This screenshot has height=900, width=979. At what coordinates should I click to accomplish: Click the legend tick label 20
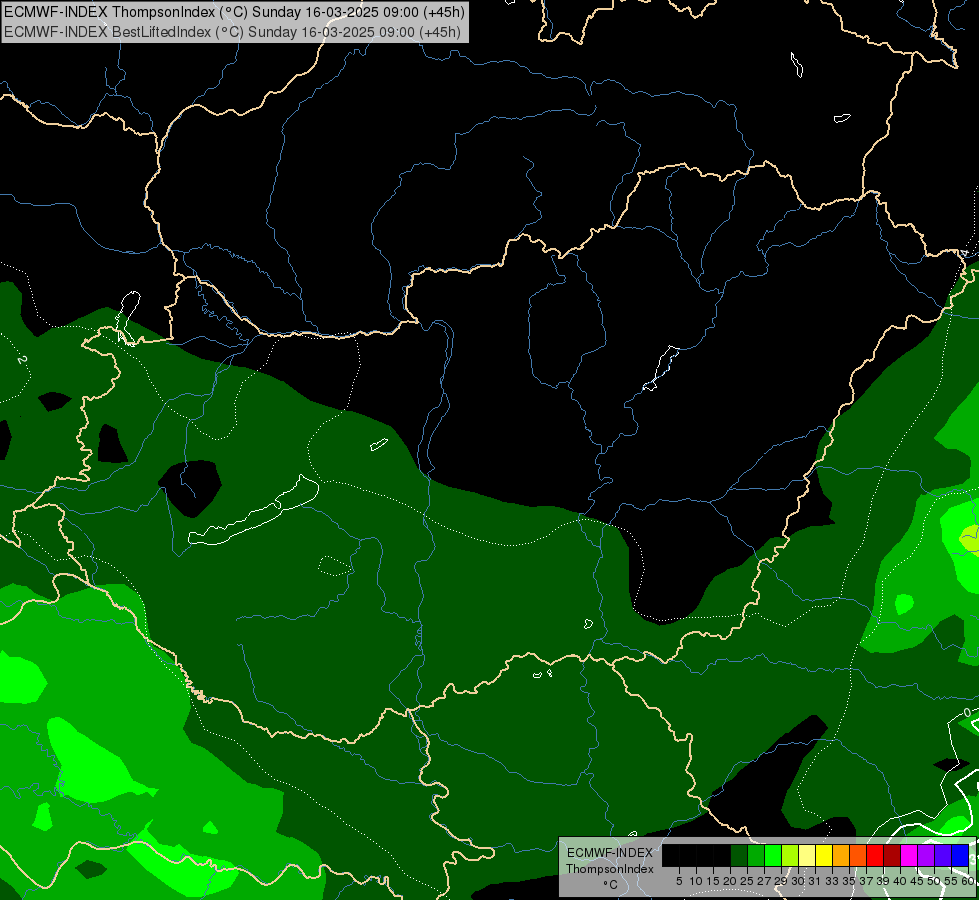[729, 881]
